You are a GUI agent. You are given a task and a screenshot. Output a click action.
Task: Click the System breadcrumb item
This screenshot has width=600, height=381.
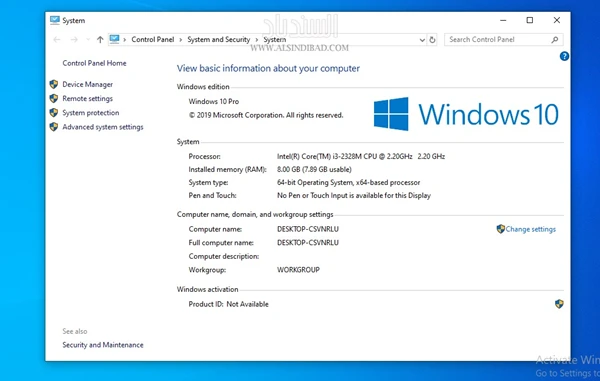click(274, 39)
